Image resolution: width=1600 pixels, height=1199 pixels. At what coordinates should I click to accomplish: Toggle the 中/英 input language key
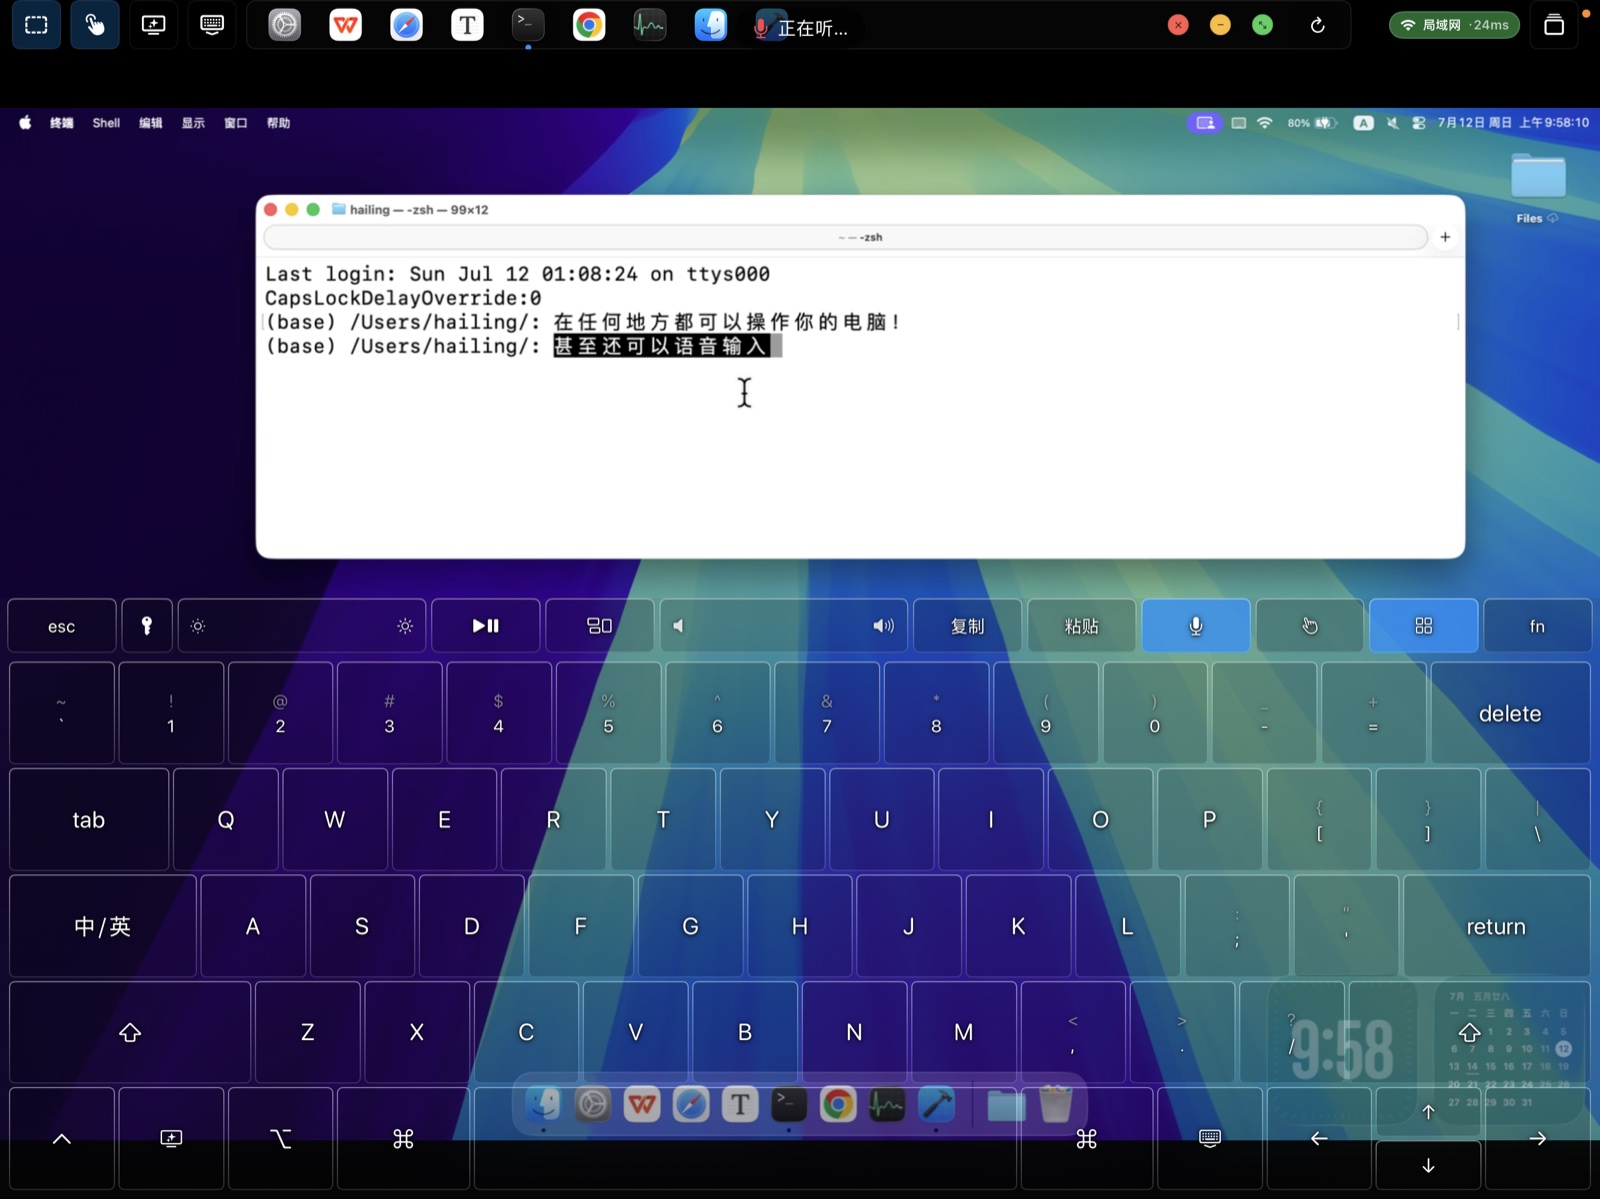pos(103,926)
